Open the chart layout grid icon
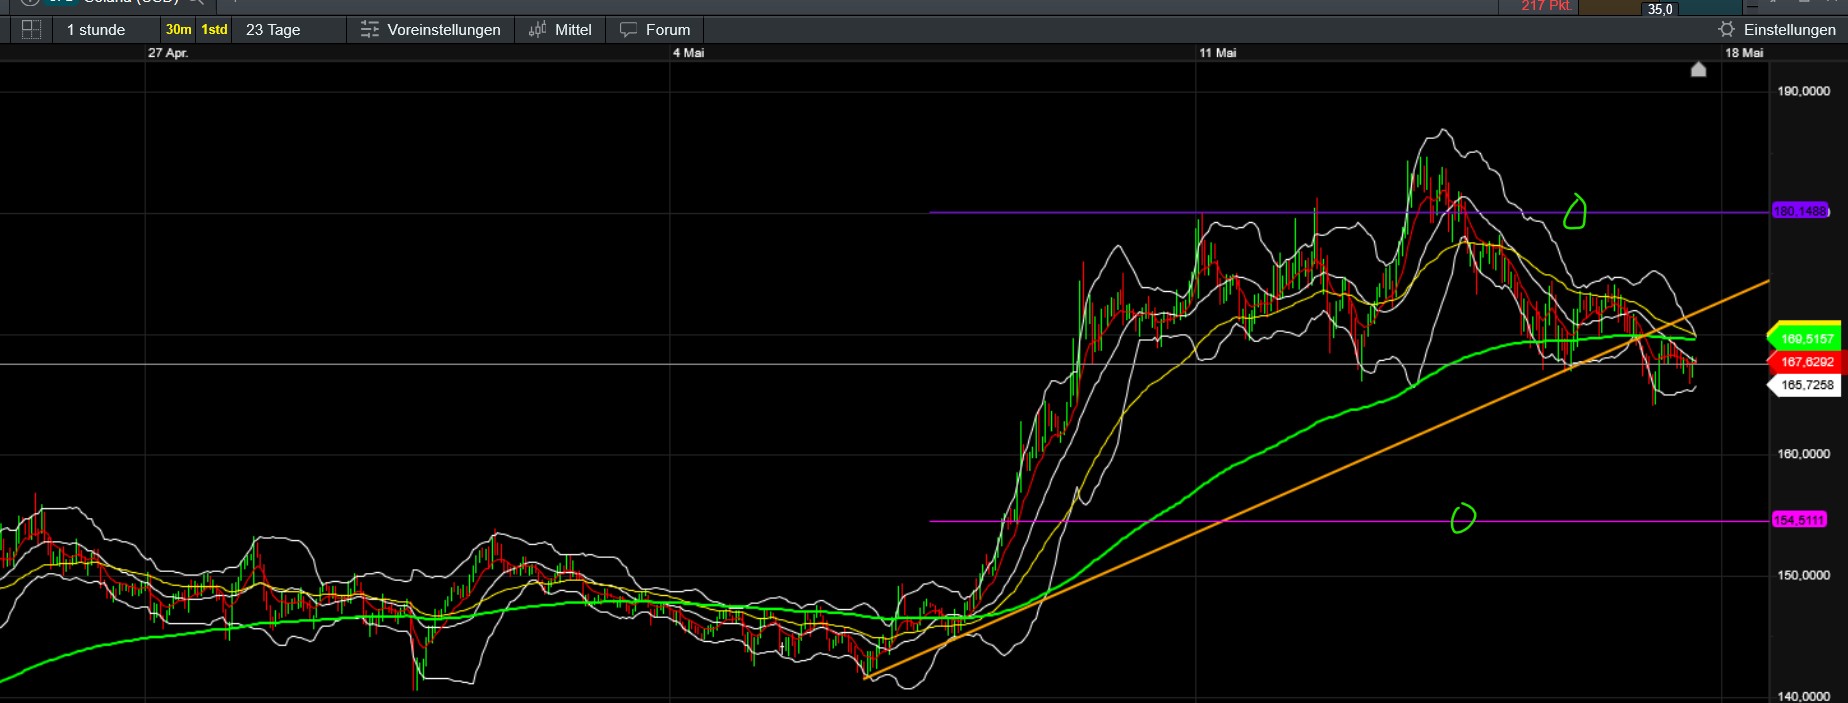The height and width of the screenshot is (703, 1848). 31,30
